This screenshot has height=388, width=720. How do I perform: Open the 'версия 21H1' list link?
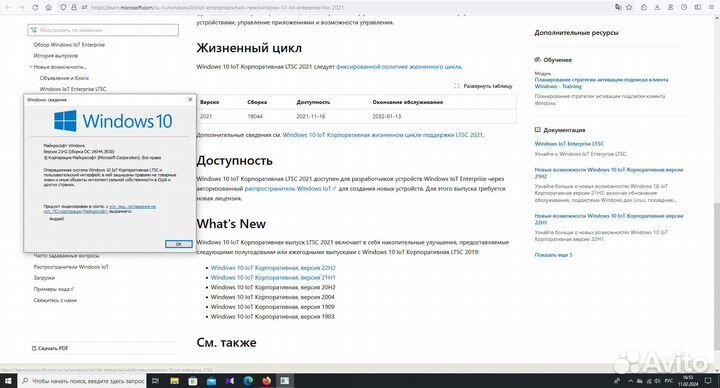(273, 277)
